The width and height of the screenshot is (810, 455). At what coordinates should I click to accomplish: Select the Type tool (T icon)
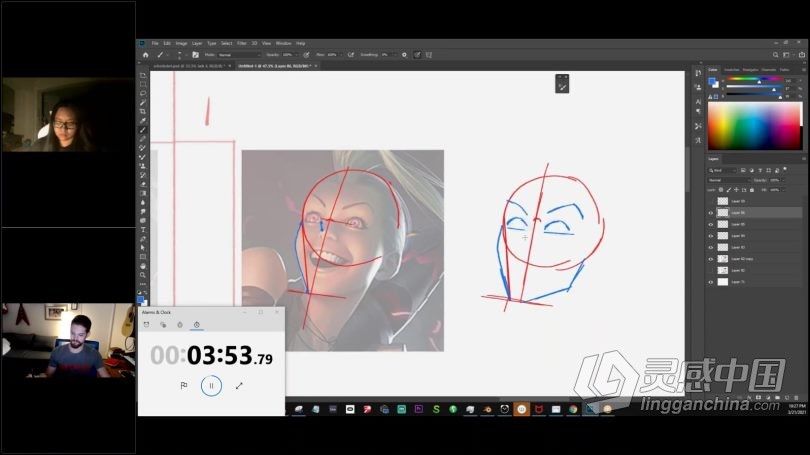coord(143,229)
